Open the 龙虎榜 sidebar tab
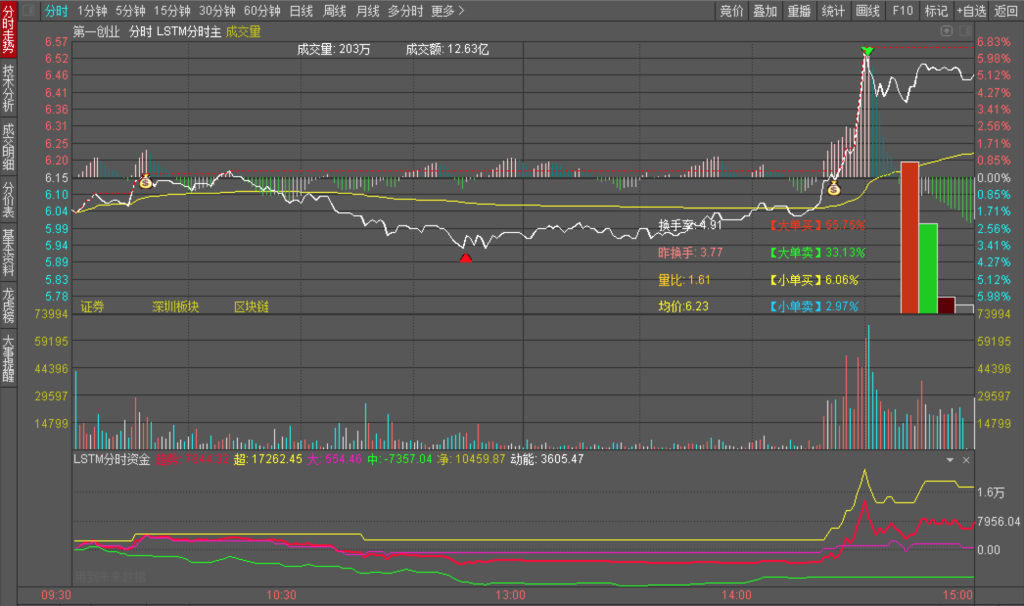 click(8, 304)
